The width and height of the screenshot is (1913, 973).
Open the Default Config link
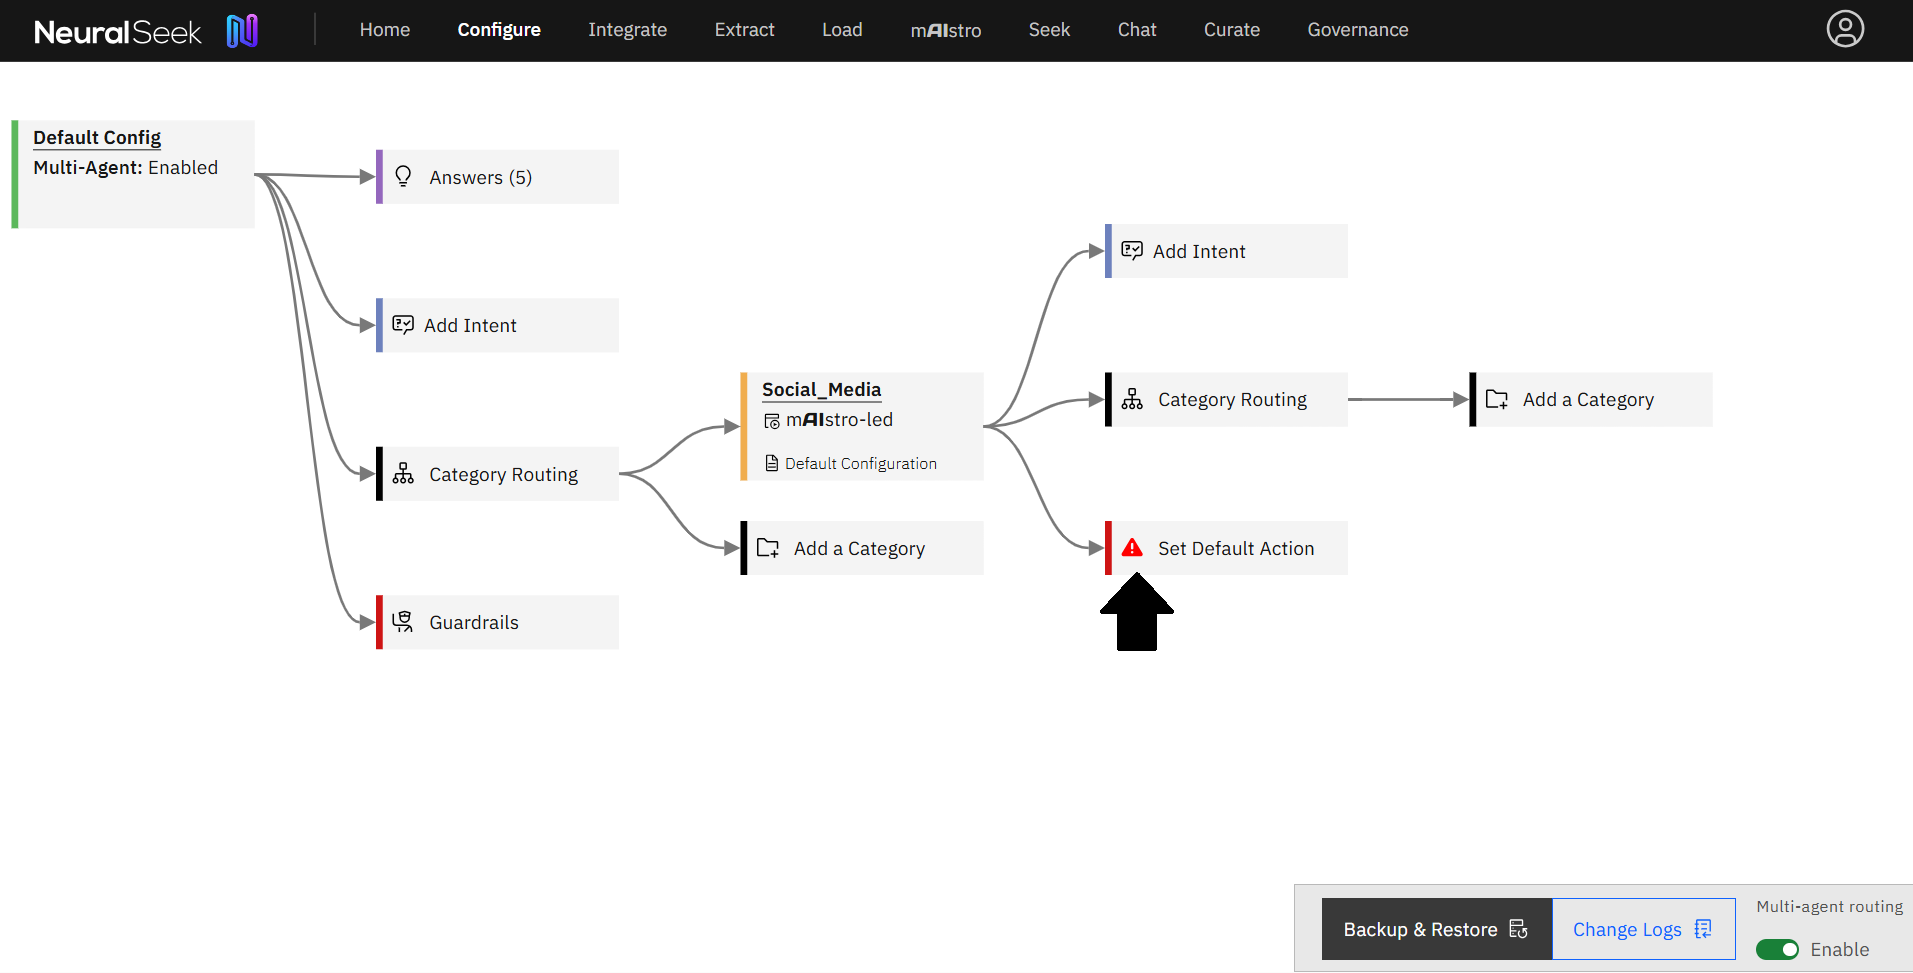tap(97, 137)
